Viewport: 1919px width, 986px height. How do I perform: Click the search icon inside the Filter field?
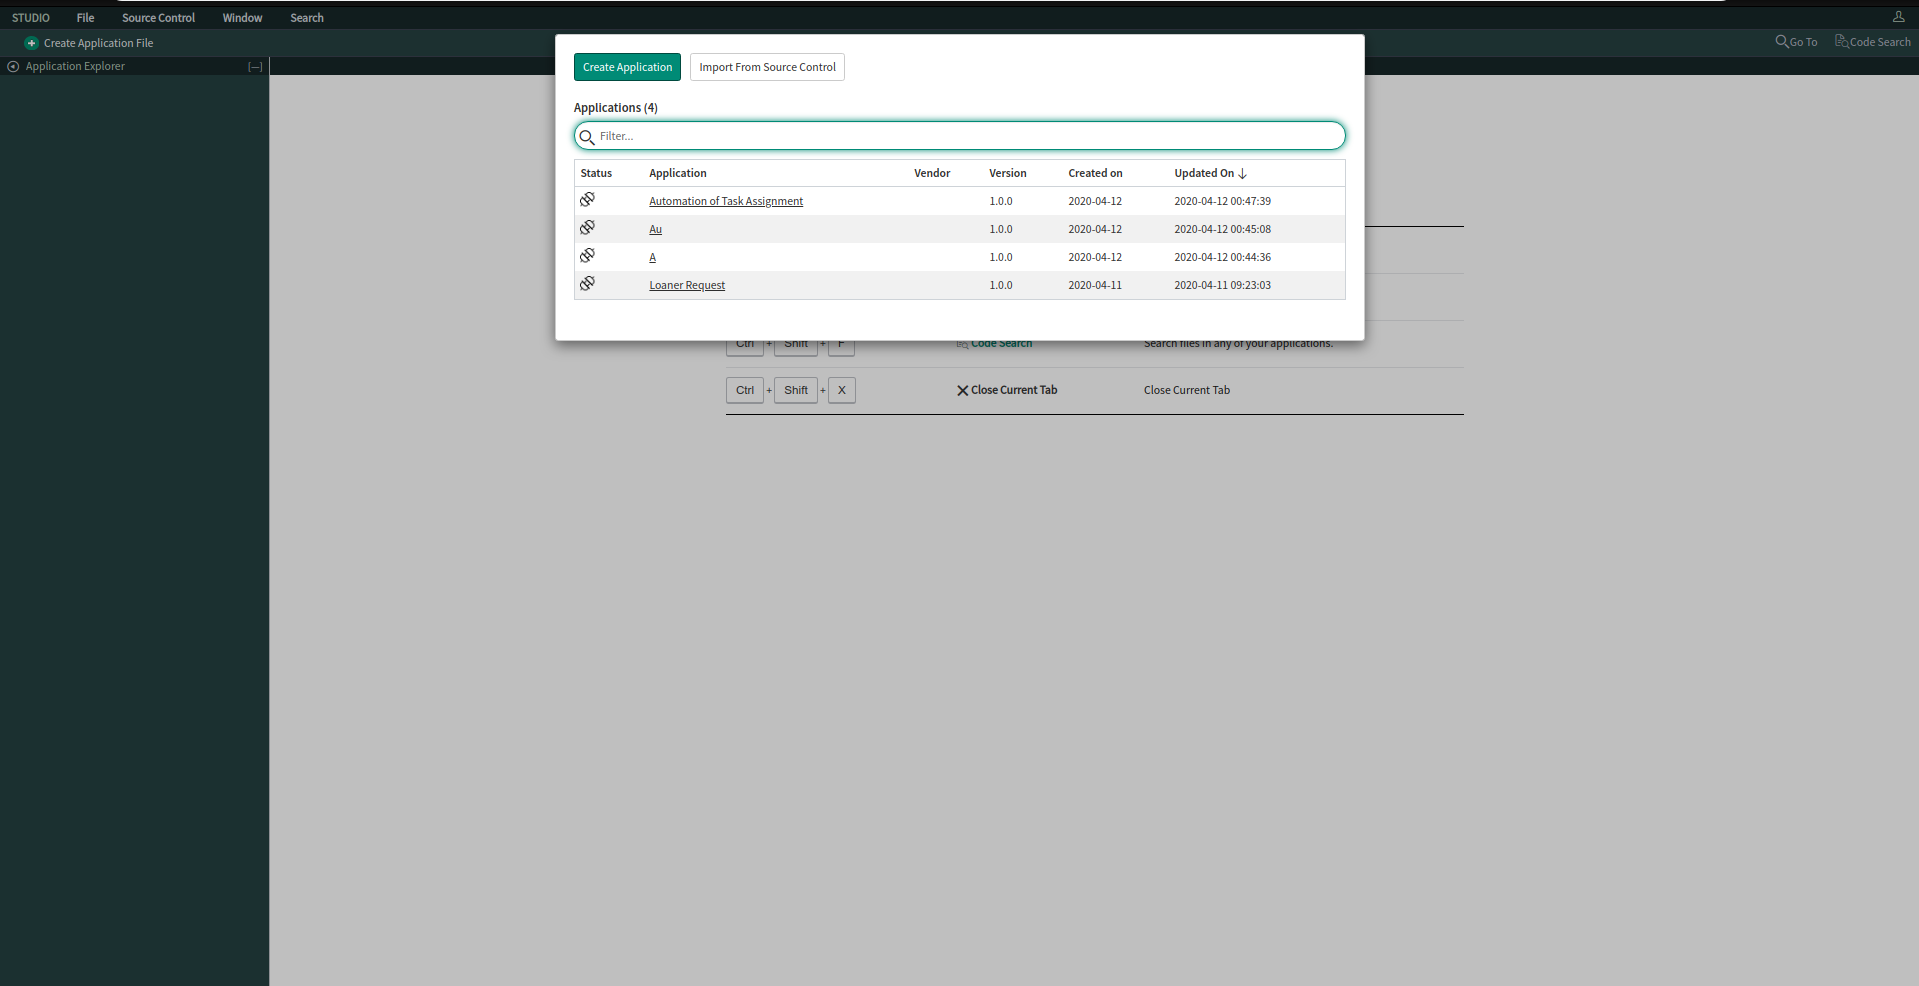click(x=586, y=137)
